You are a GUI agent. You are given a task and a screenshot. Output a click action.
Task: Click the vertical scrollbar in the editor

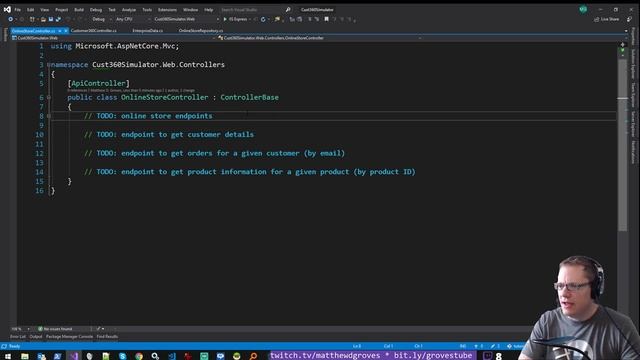(x=622, y=145)
